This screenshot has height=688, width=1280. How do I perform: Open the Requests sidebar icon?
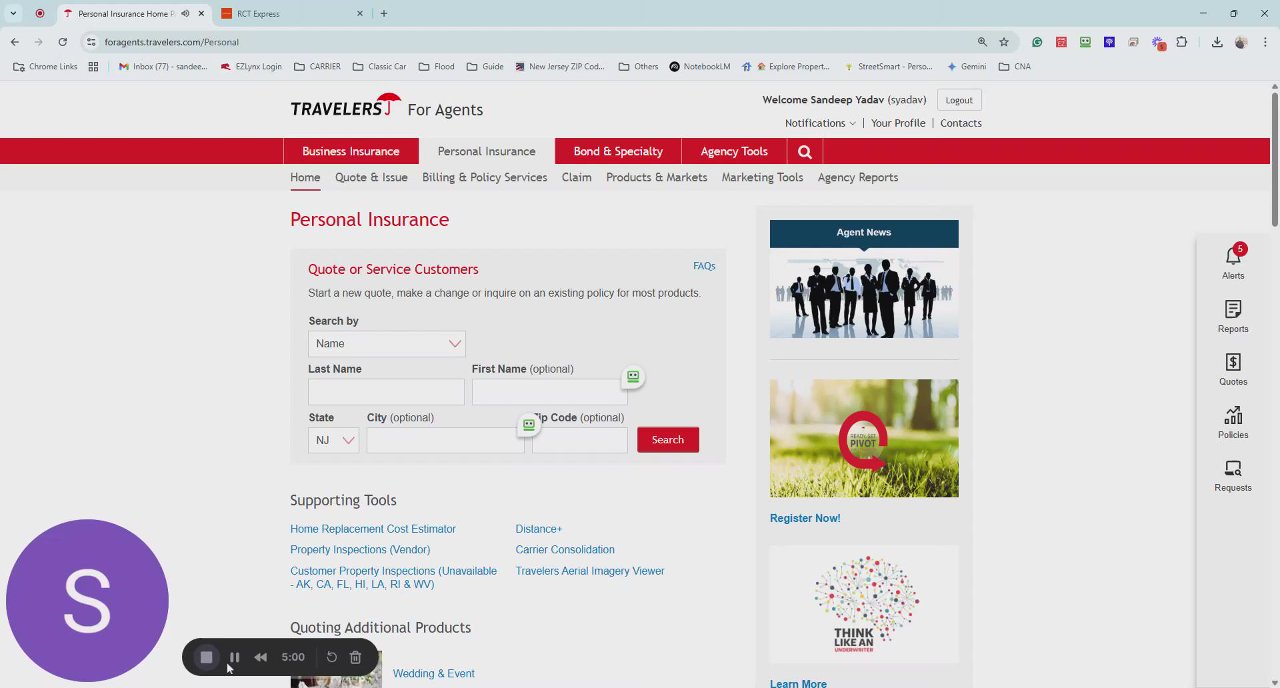[x=1233, y=468]
